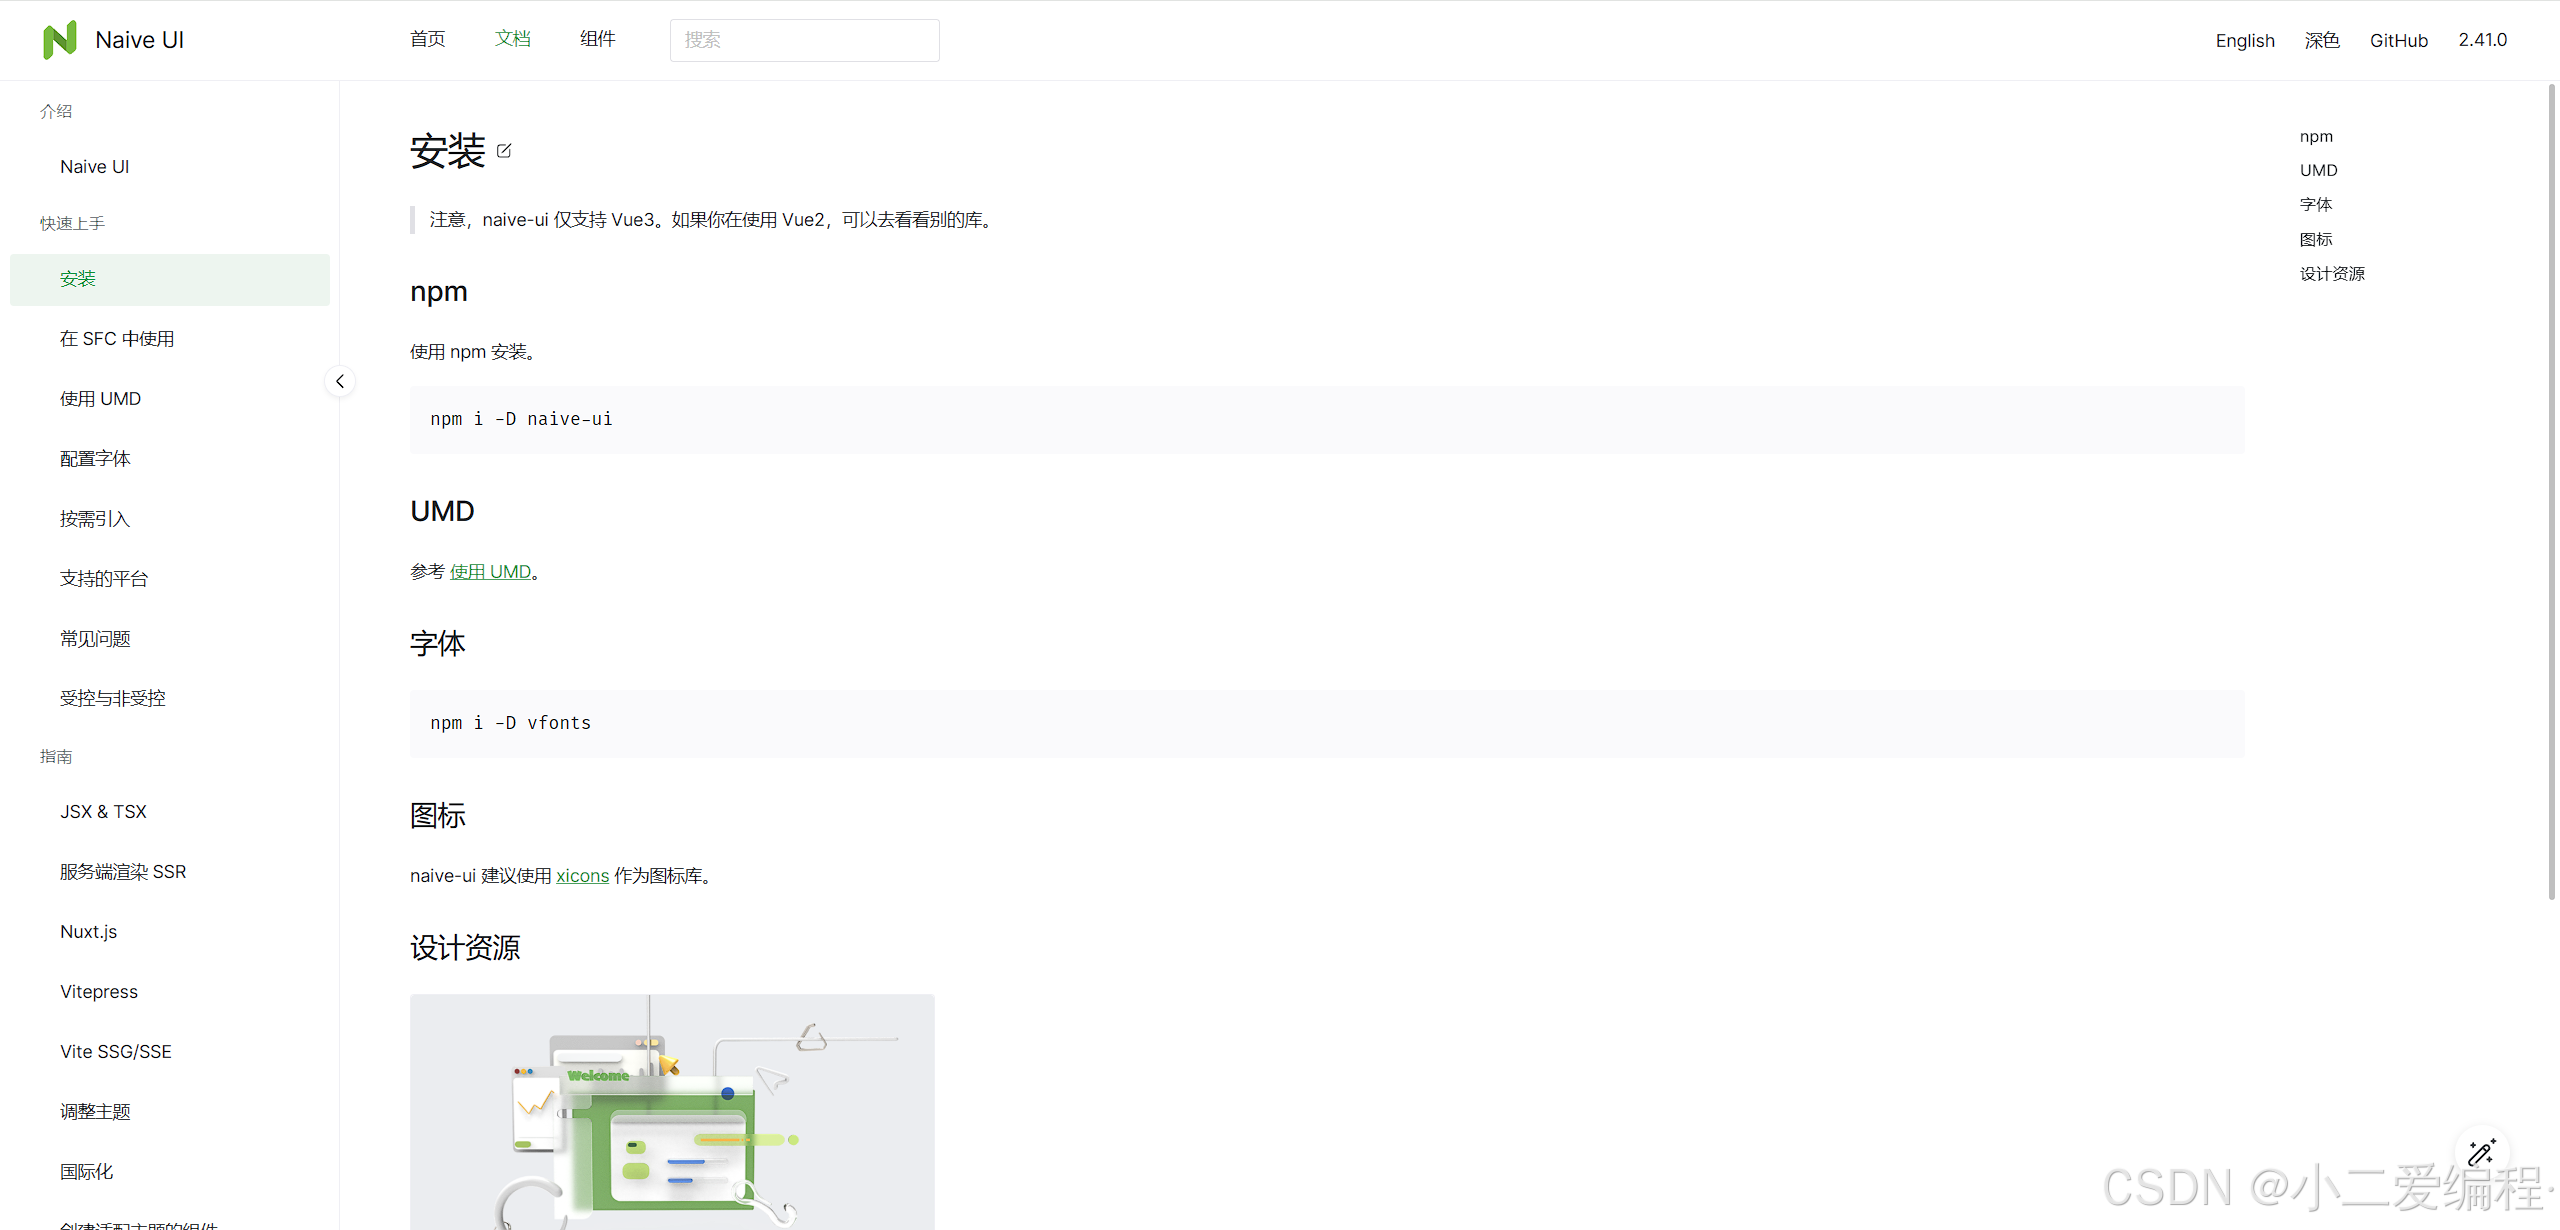Jump to 字体 anchor in right outline
Screen dimensions: 2560x1230
(x=2315, y=205)
